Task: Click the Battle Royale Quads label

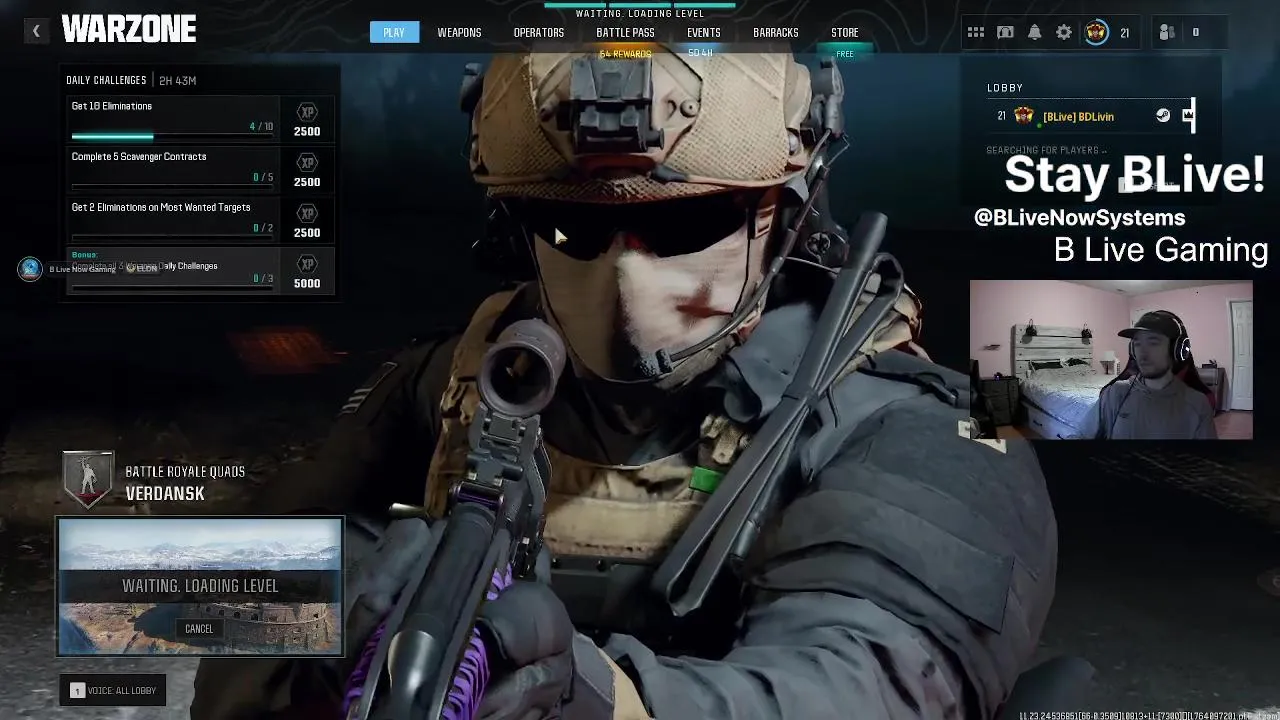Action: tap(185, 471)
